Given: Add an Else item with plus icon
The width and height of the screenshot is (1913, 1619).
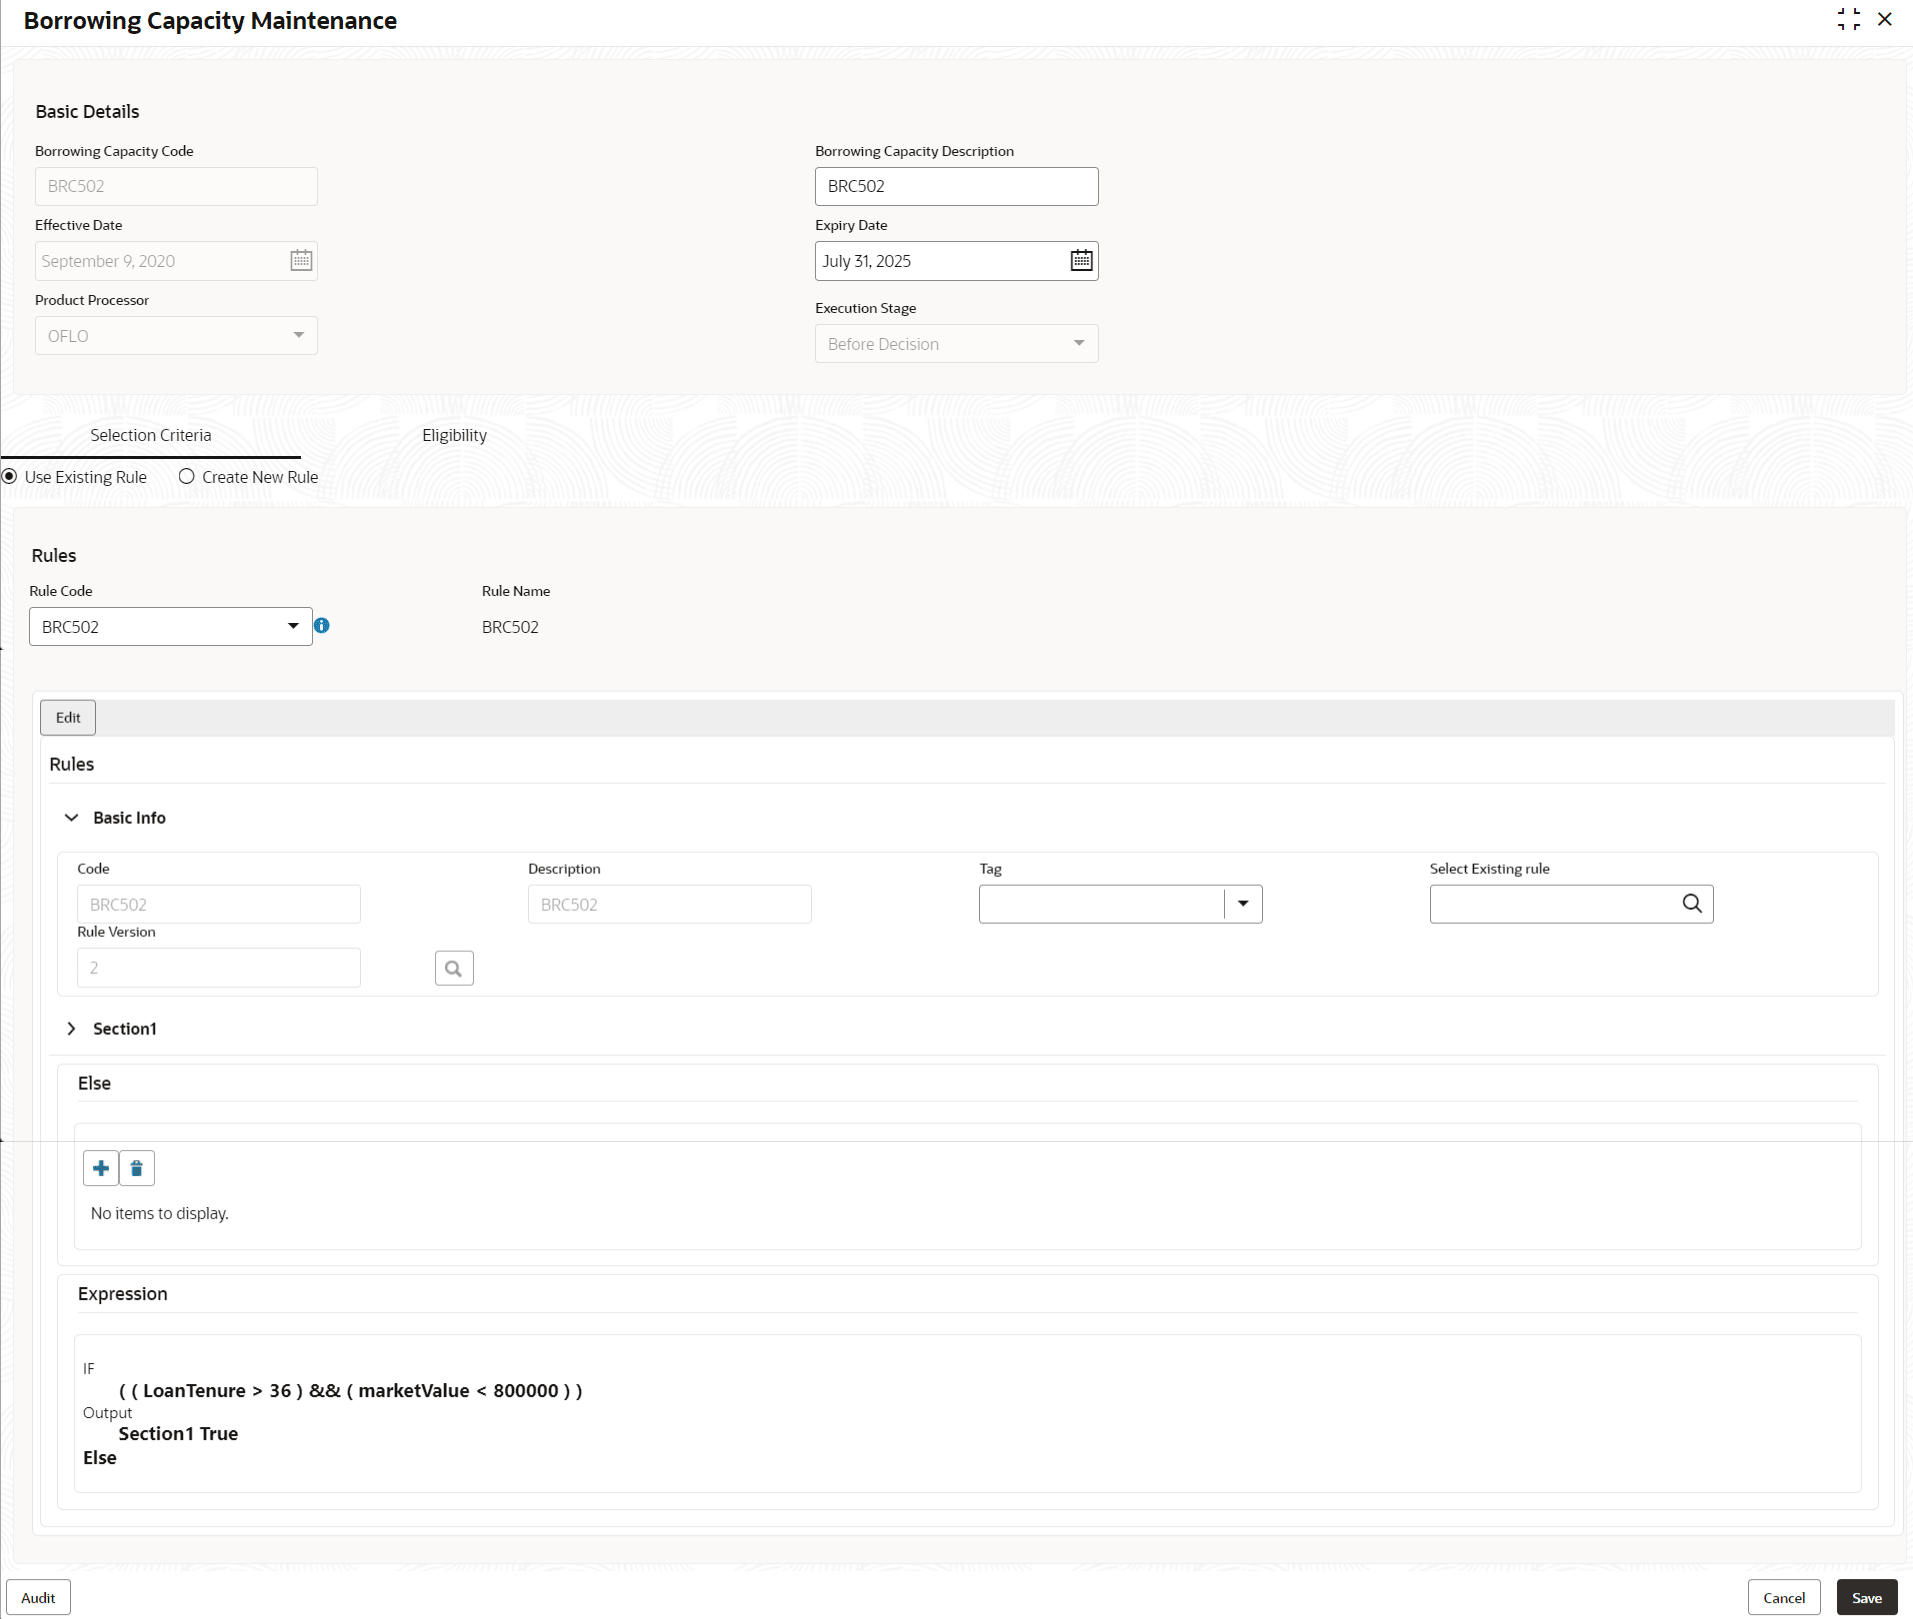Looking at the screenshot, I should 101,1168.
